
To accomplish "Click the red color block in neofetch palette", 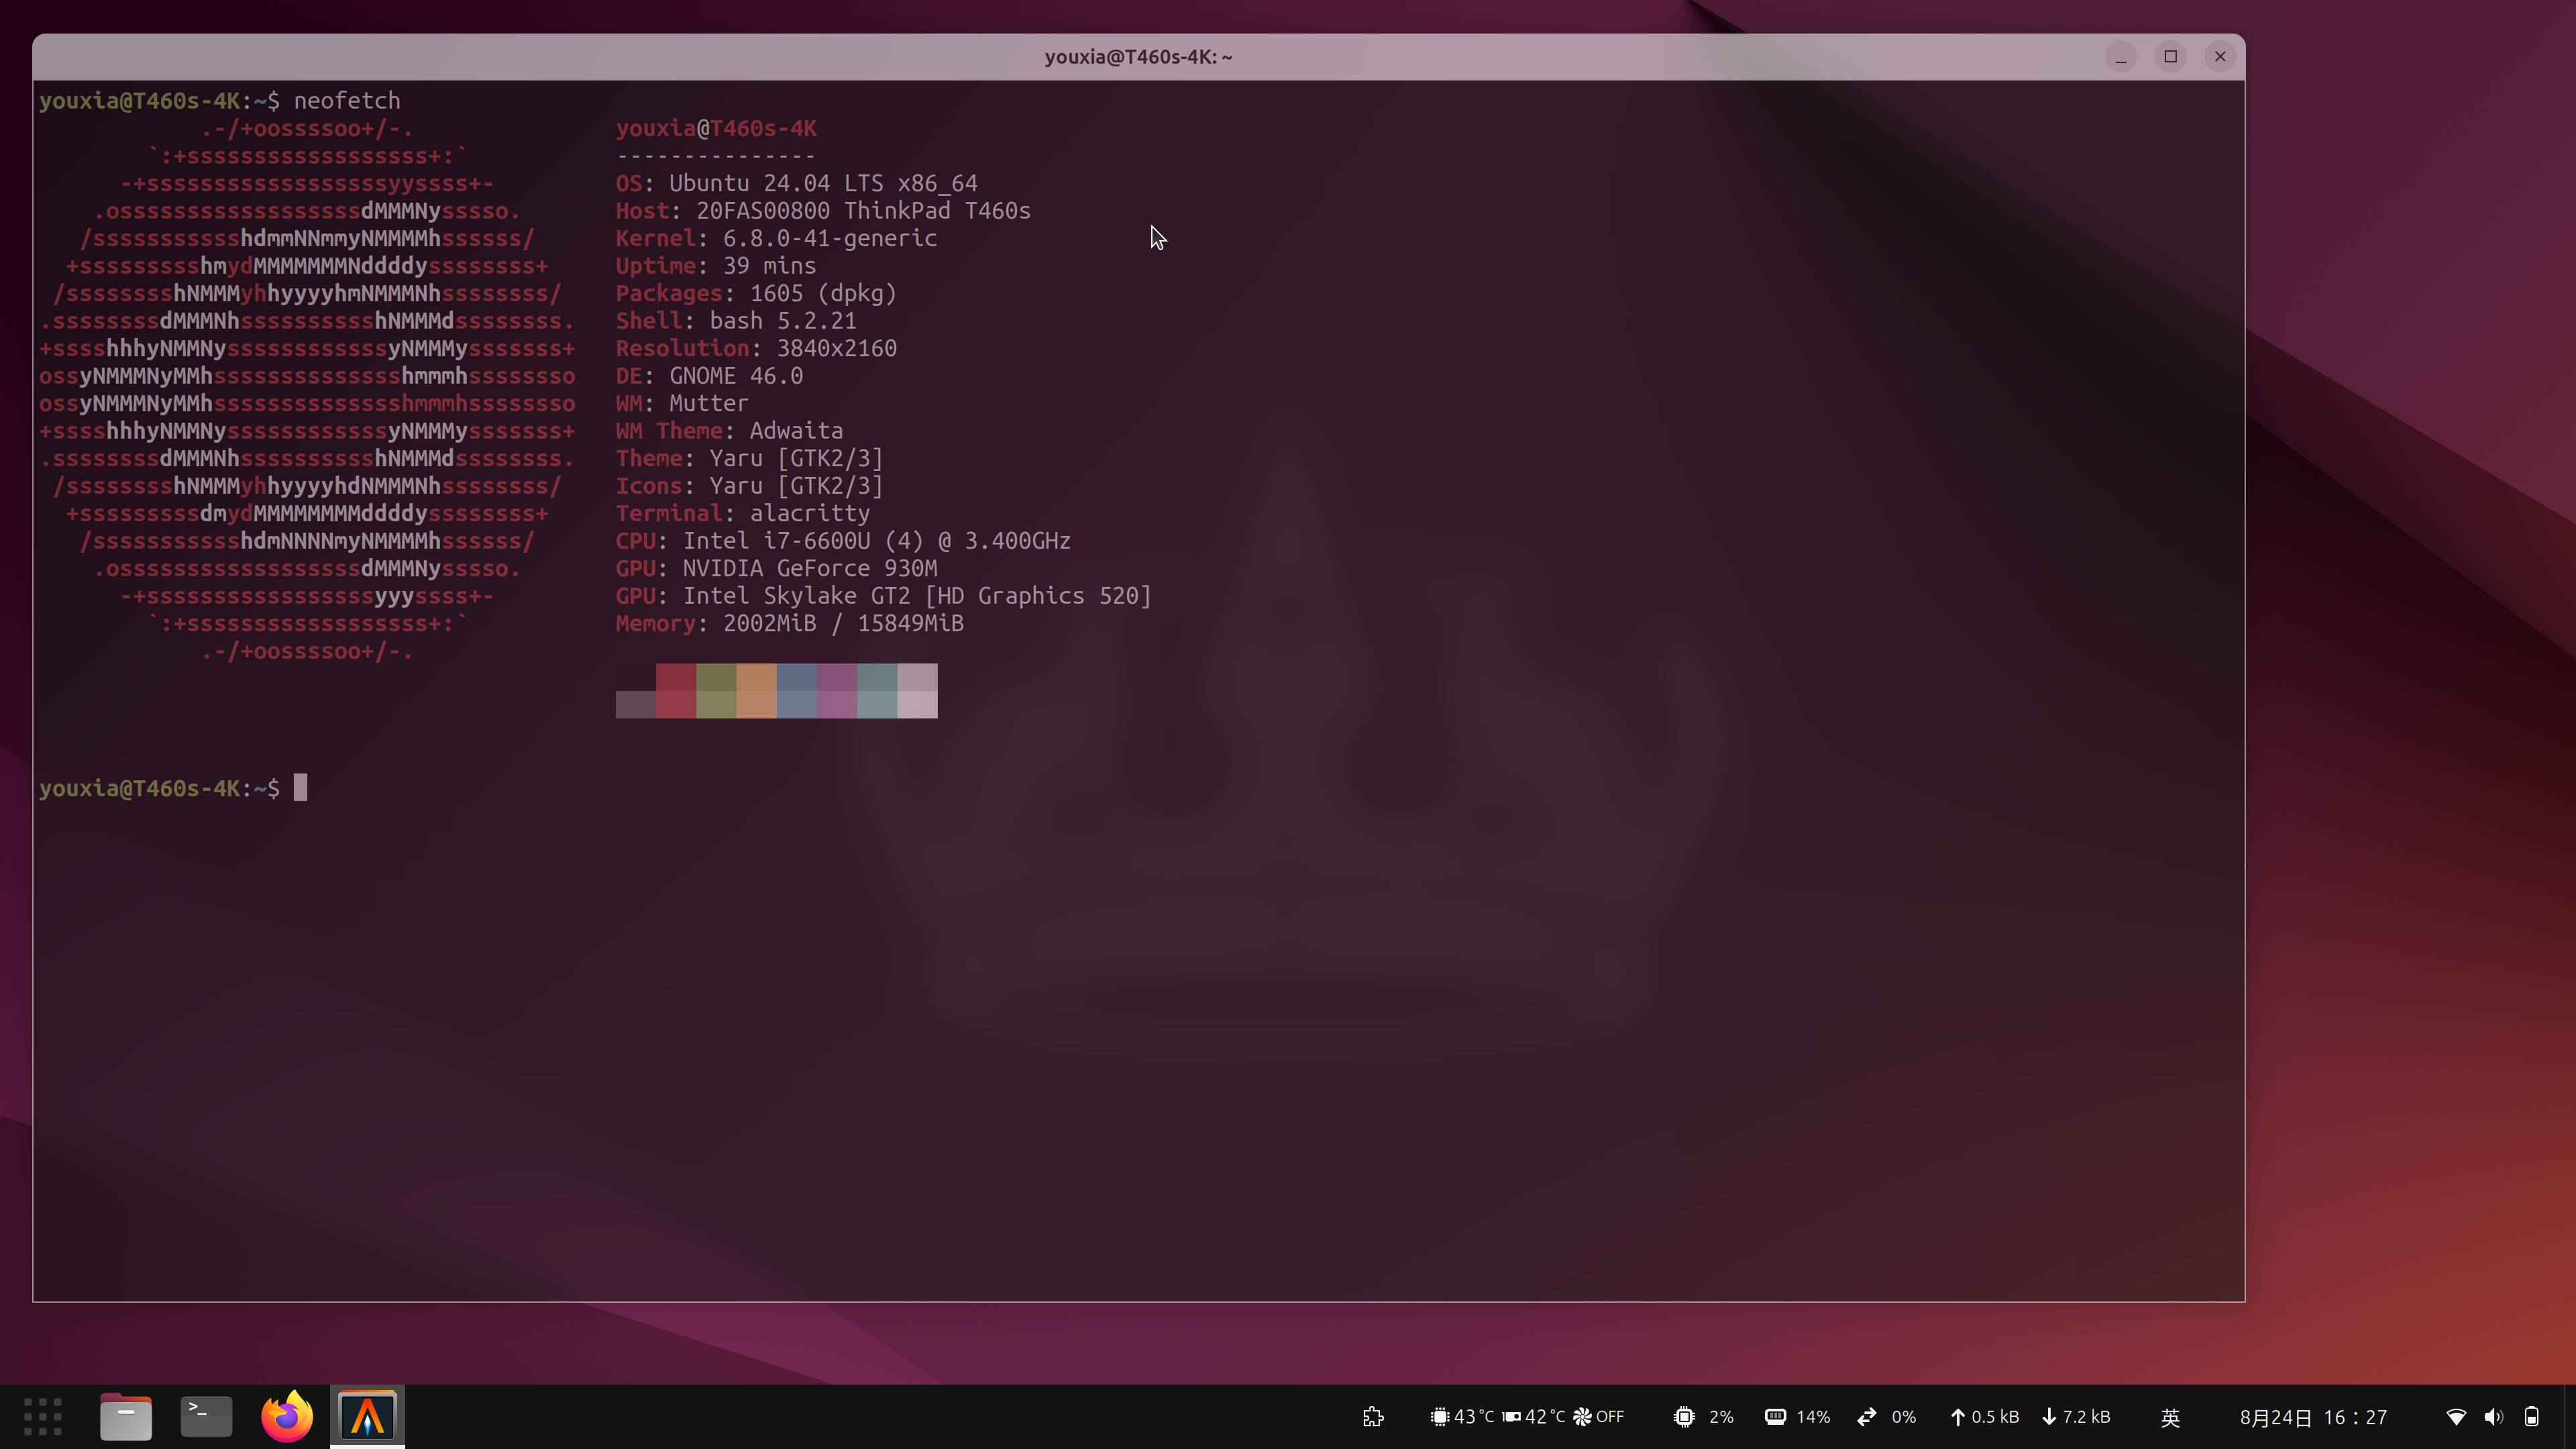I will [x=676, y=691].
